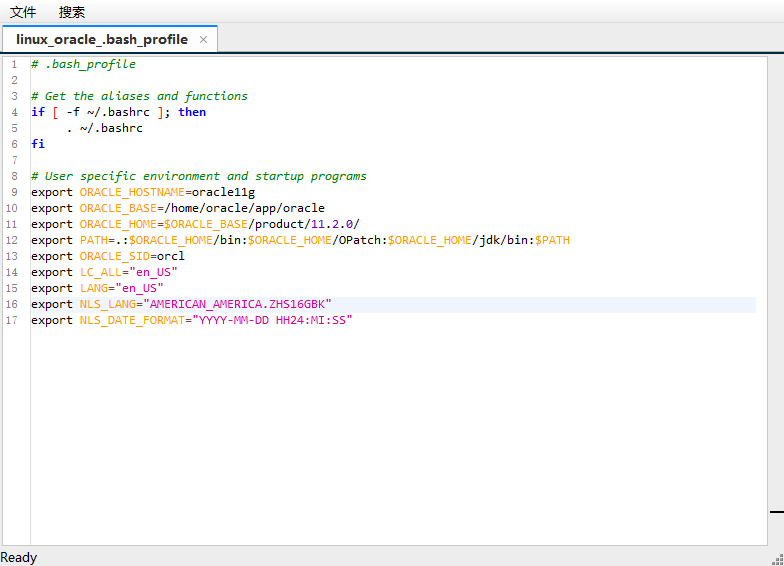The width and height of the screenshot is (784, 566).
Task: Click the Ready status bar text
Action: [x=19, y=557]
